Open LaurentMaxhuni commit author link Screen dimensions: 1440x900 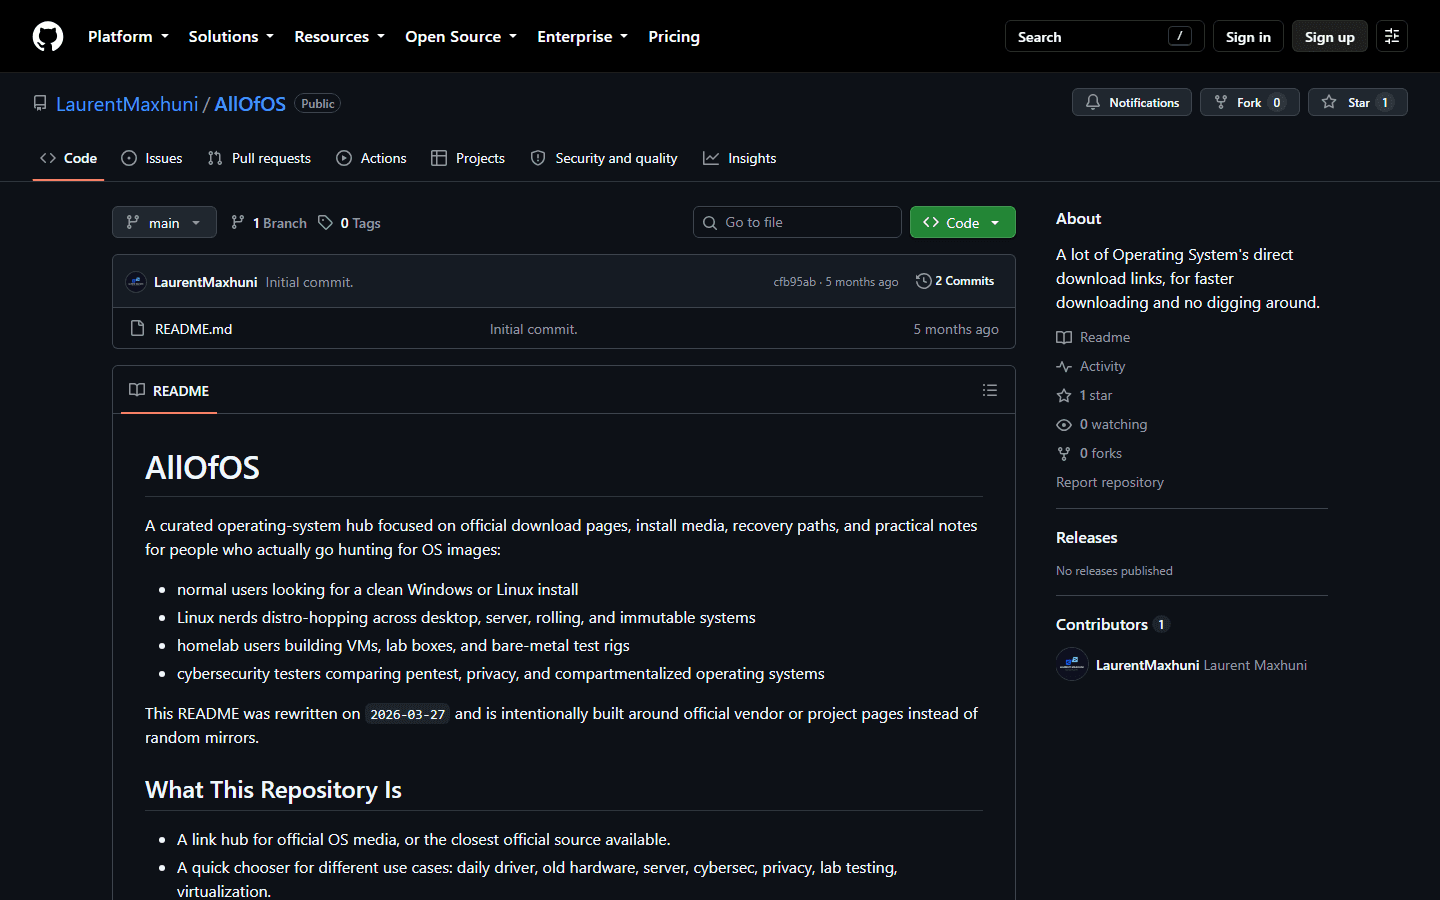point(205,282)
